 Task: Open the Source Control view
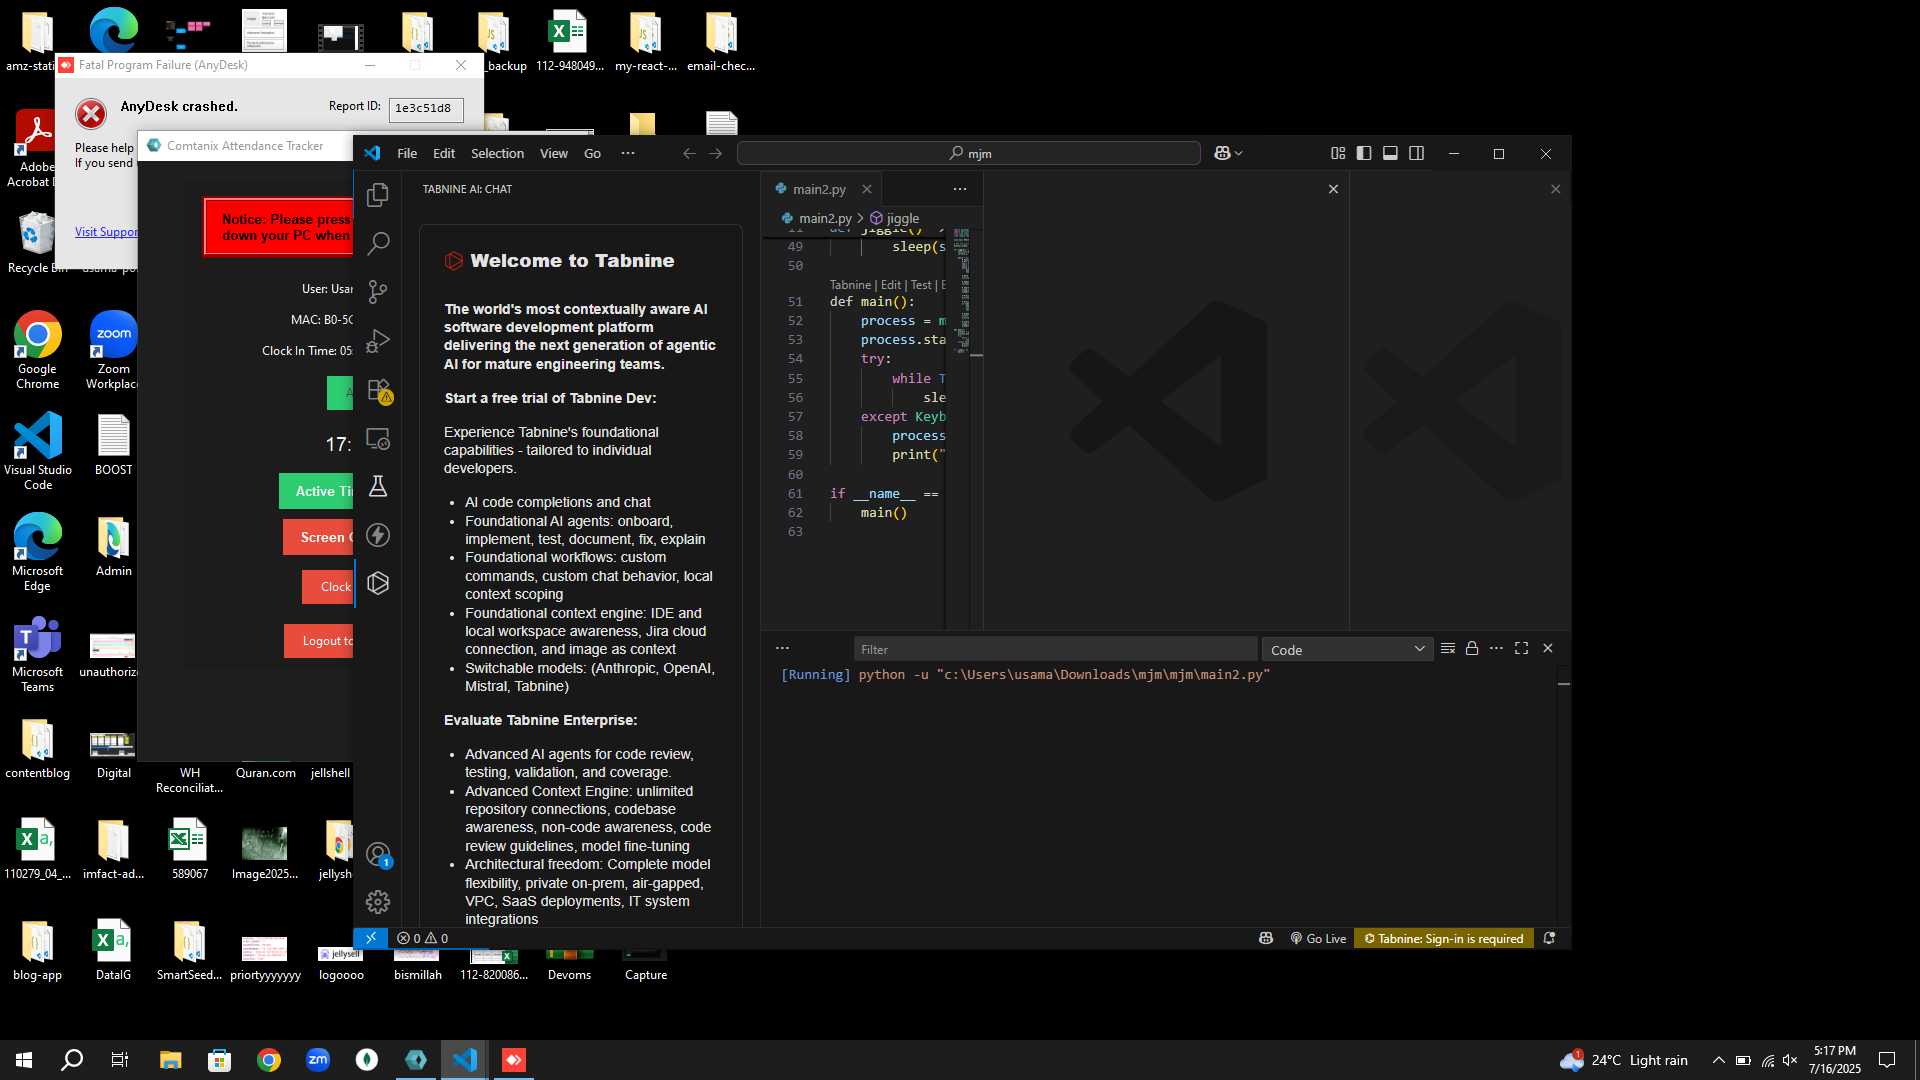tap(378, 292)
